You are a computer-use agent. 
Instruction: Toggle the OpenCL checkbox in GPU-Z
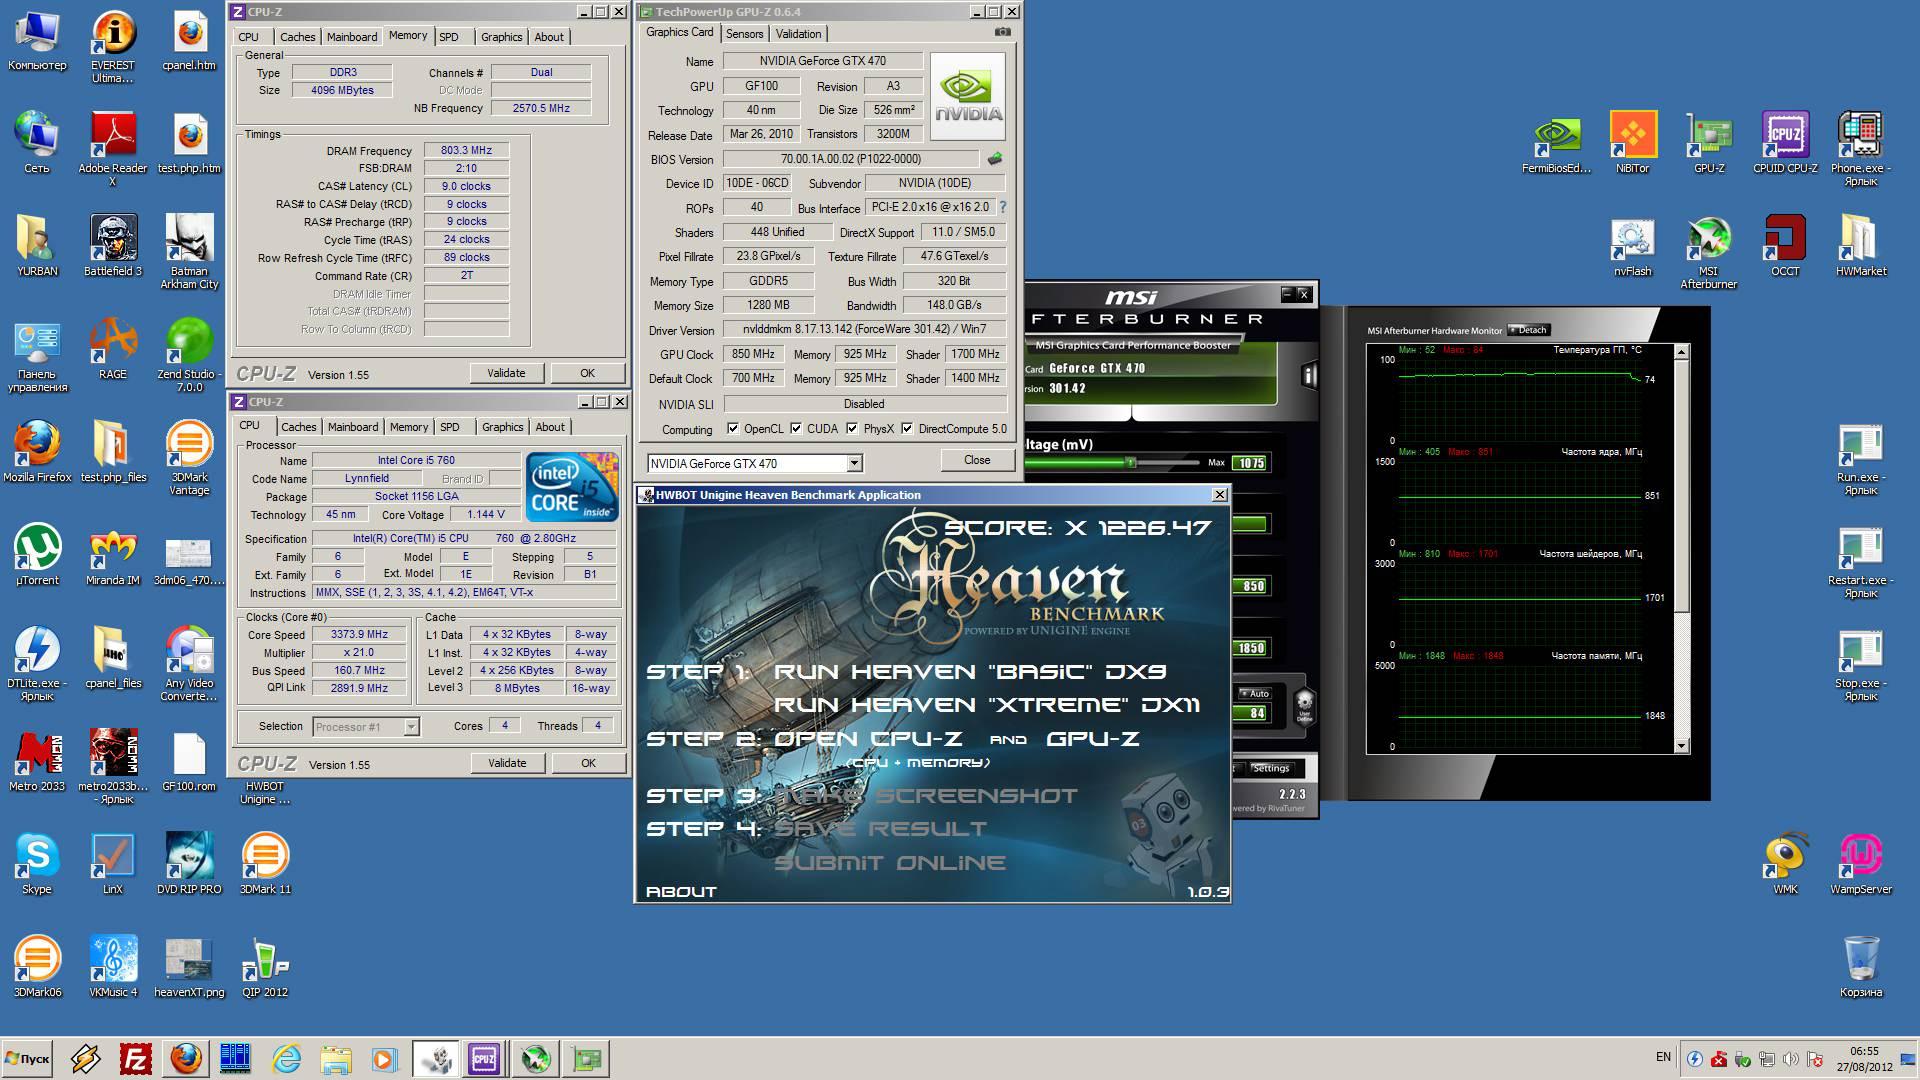pos(733,429)
